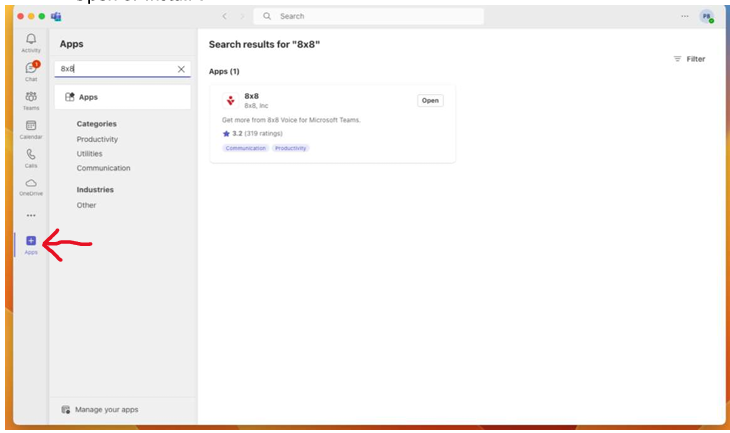Open the 8x8 app with the Open button
The image size is (730, 433).
(x=430, y=100)
